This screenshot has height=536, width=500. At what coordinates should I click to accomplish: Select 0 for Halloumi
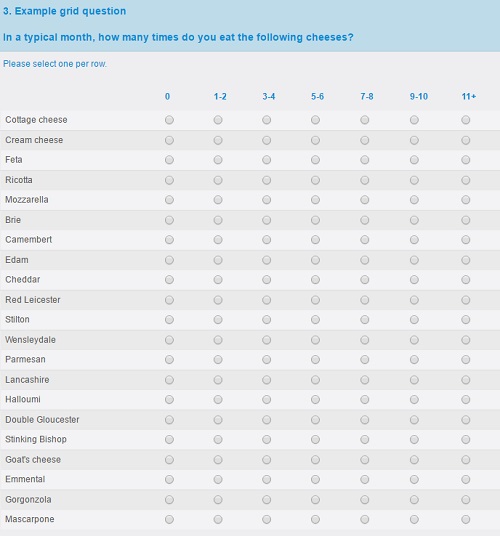click(169, 400)
